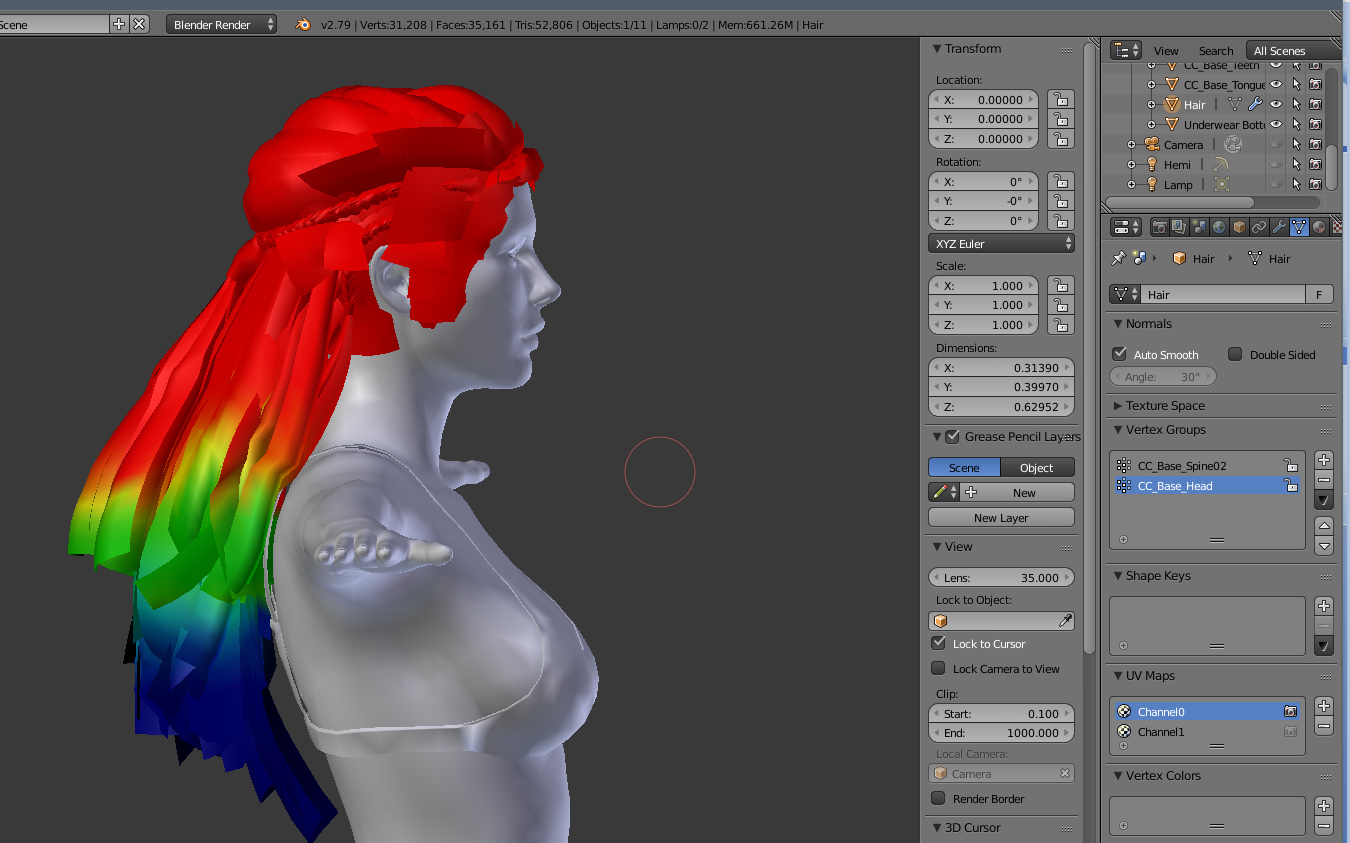Click the Lamp data icon in outliner
Image resolution: width=1350 pixels, height=843 pixels.
1221,184
